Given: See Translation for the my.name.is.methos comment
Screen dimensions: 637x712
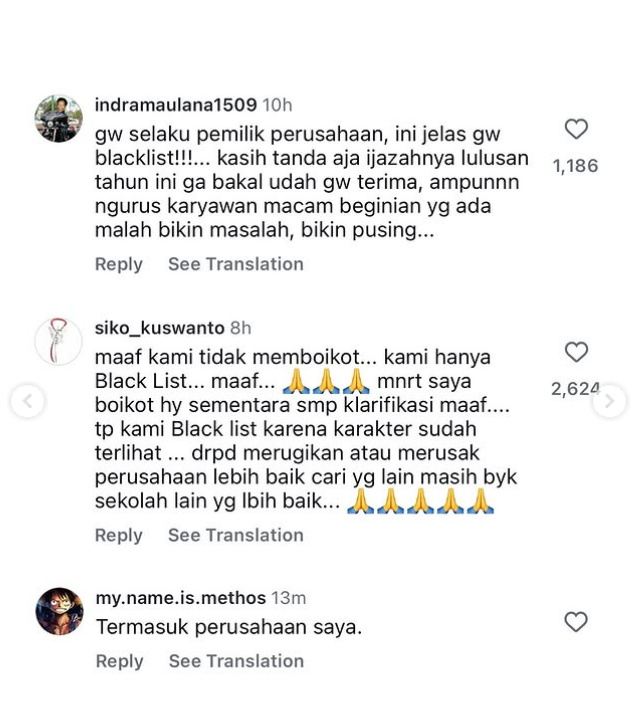Looking at the screenshot, I should pyautogui.click(x=236, y=661).
